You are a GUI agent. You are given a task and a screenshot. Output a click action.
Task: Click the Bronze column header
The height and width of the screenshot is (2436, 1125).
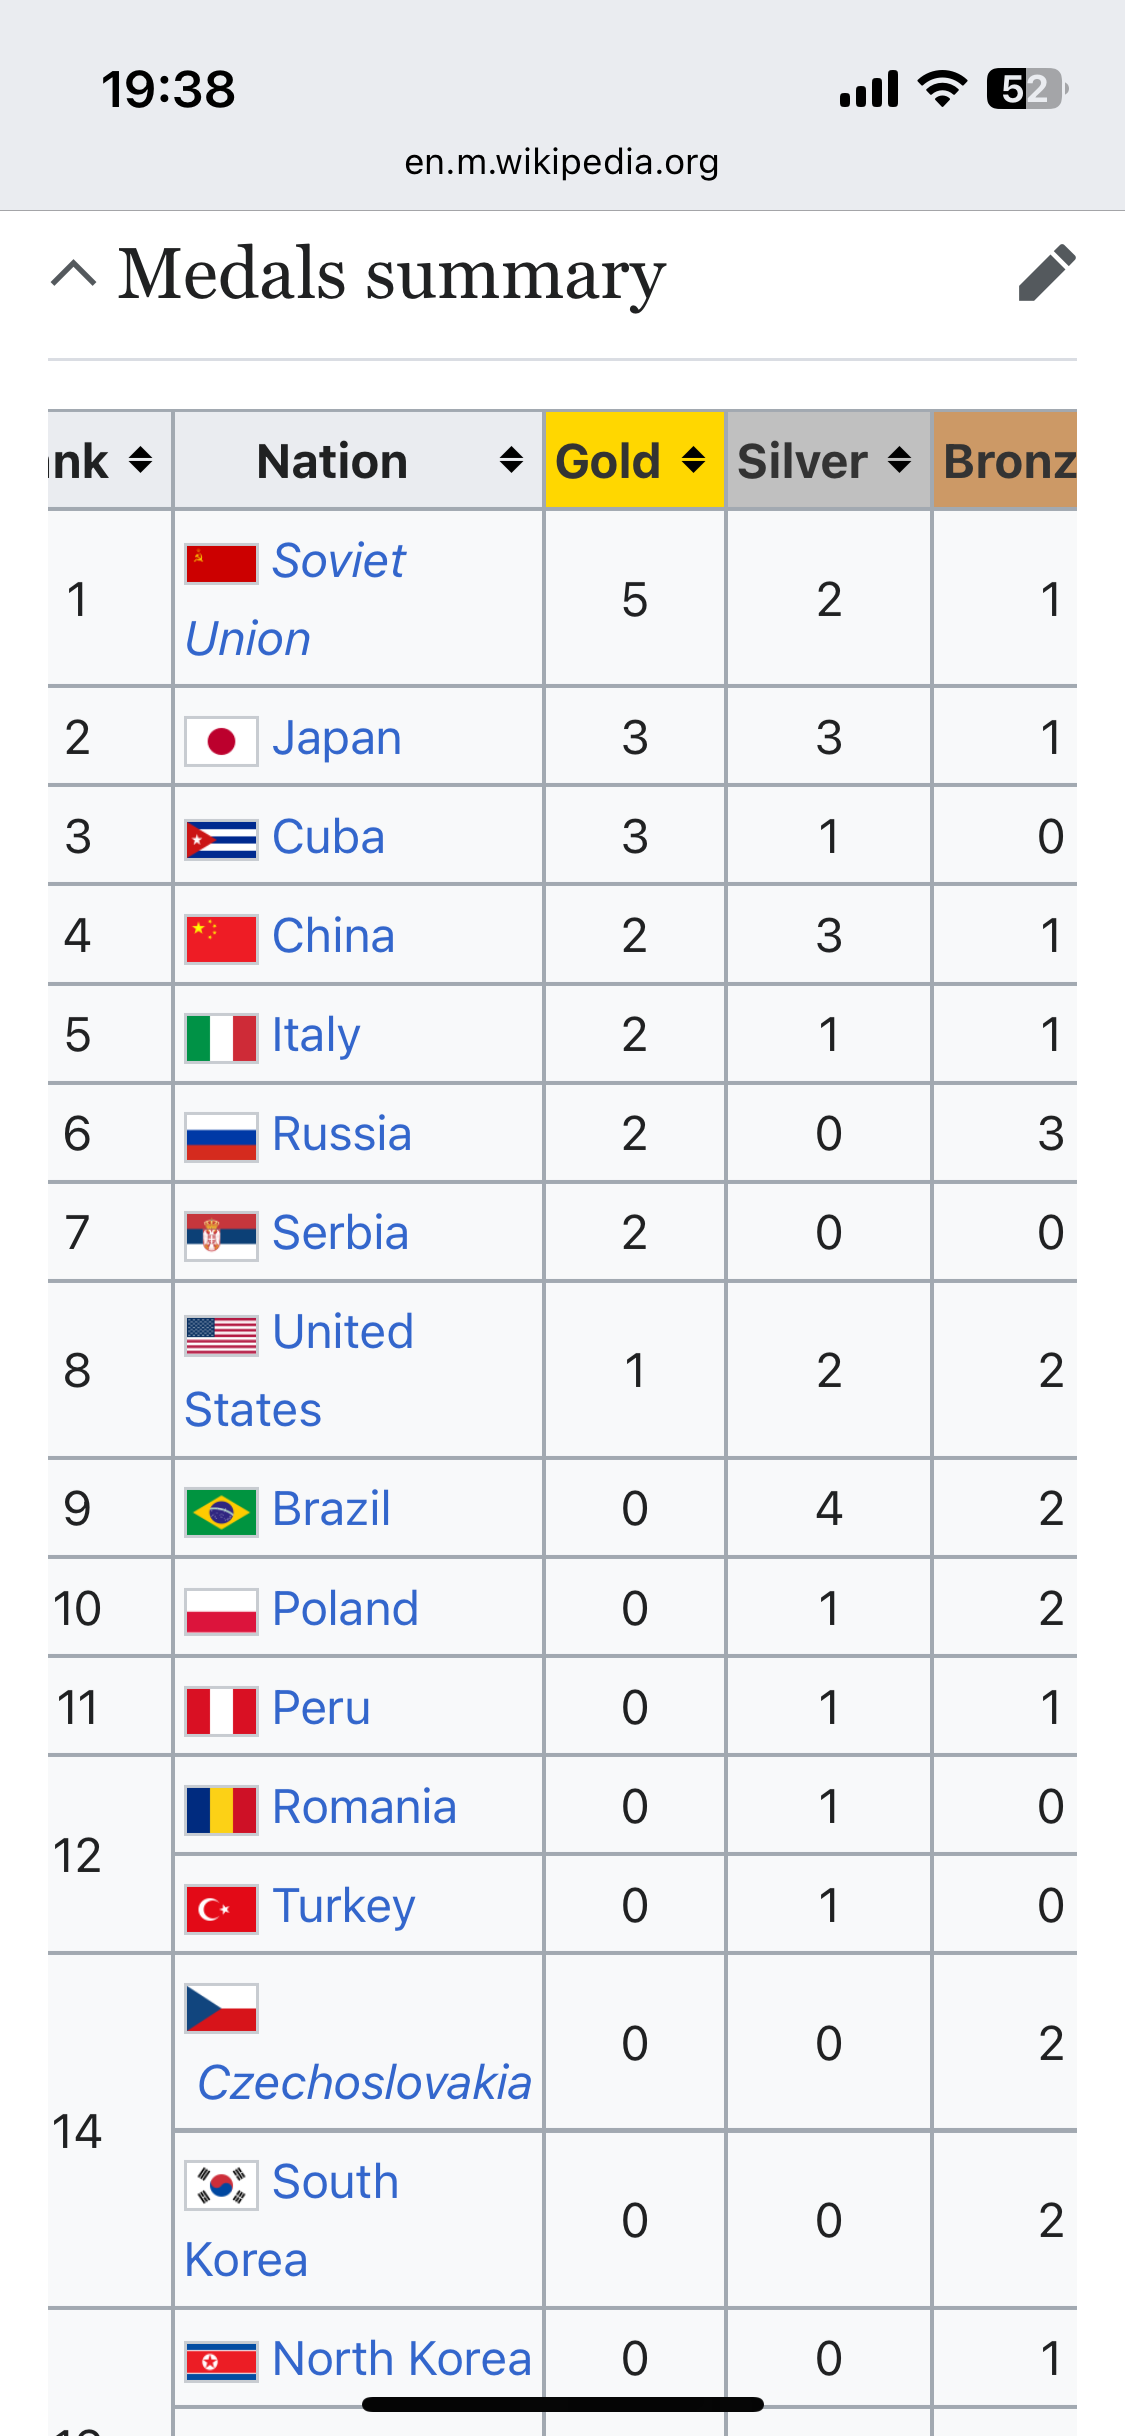coord(1005,460)
